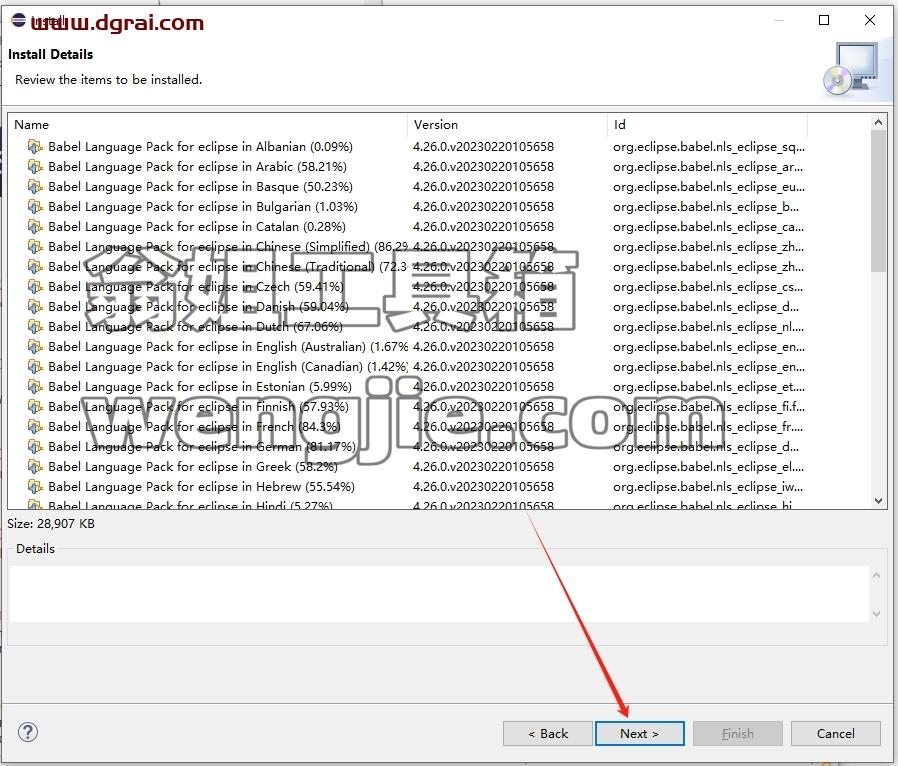Click the Albanian language pack feature icon
898x766 pixels.
click(35, 147)
